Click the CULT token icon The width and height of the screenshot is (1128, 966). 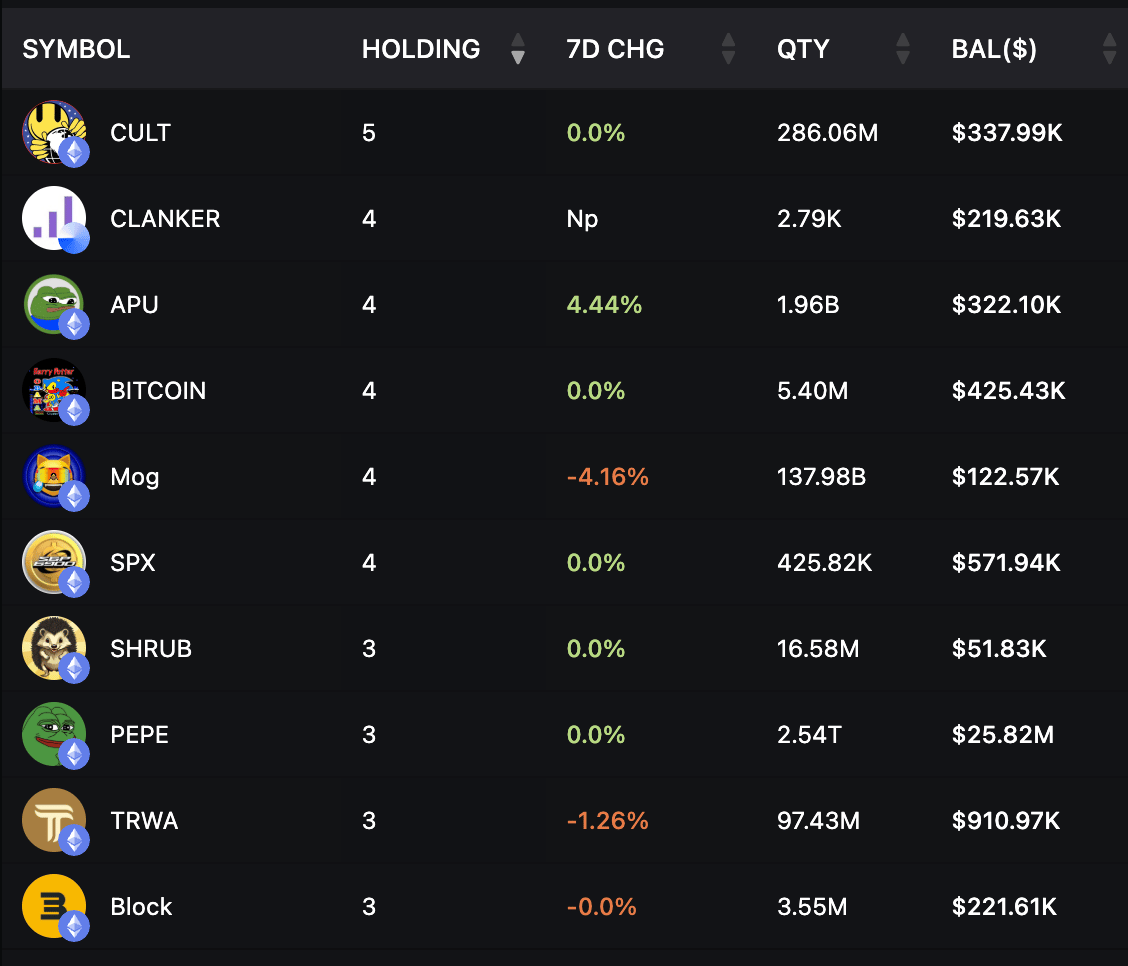pyautogui.click(x=53, y=132)
